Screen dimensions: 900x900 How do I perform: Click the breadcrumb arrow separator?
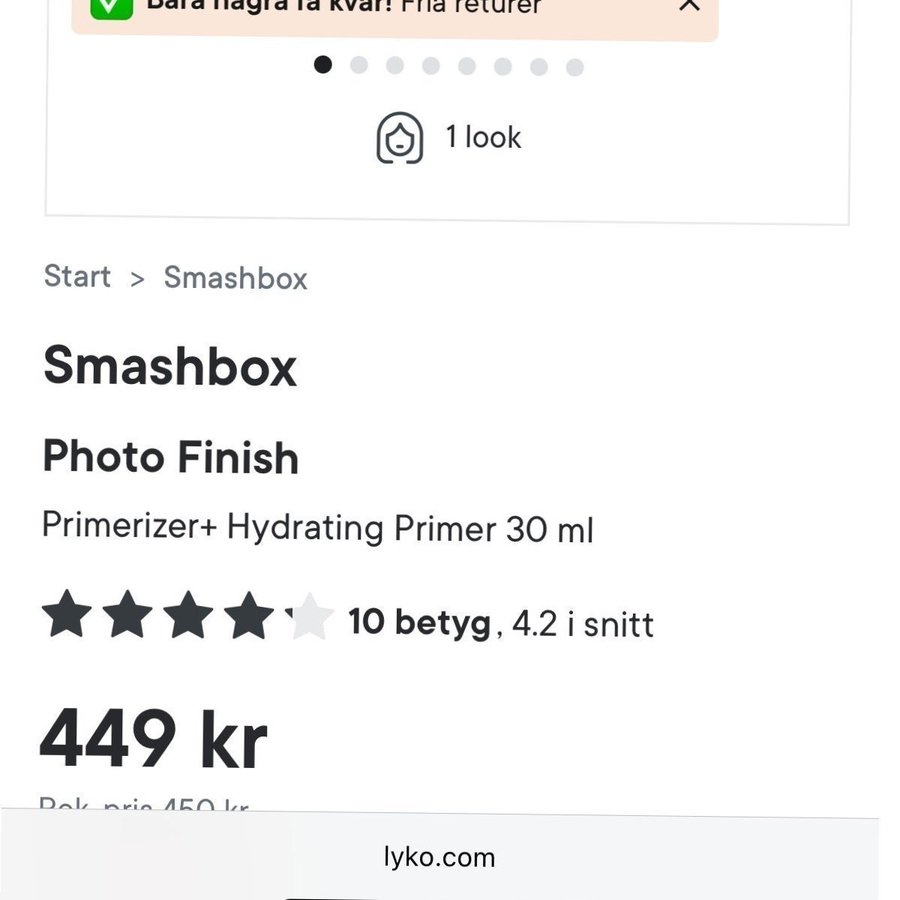[138, 279]
